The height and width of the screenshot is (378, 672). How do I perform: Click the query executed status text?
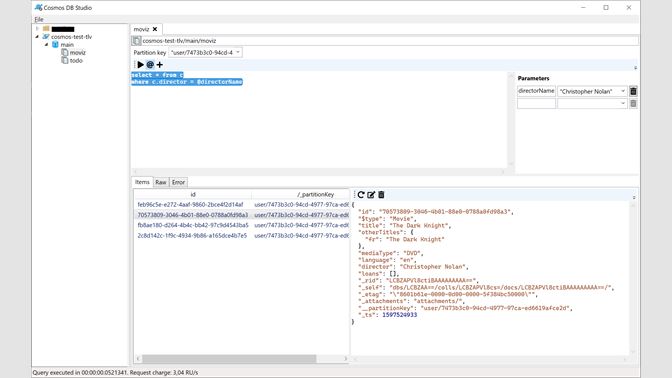click(x=115, y=373)
